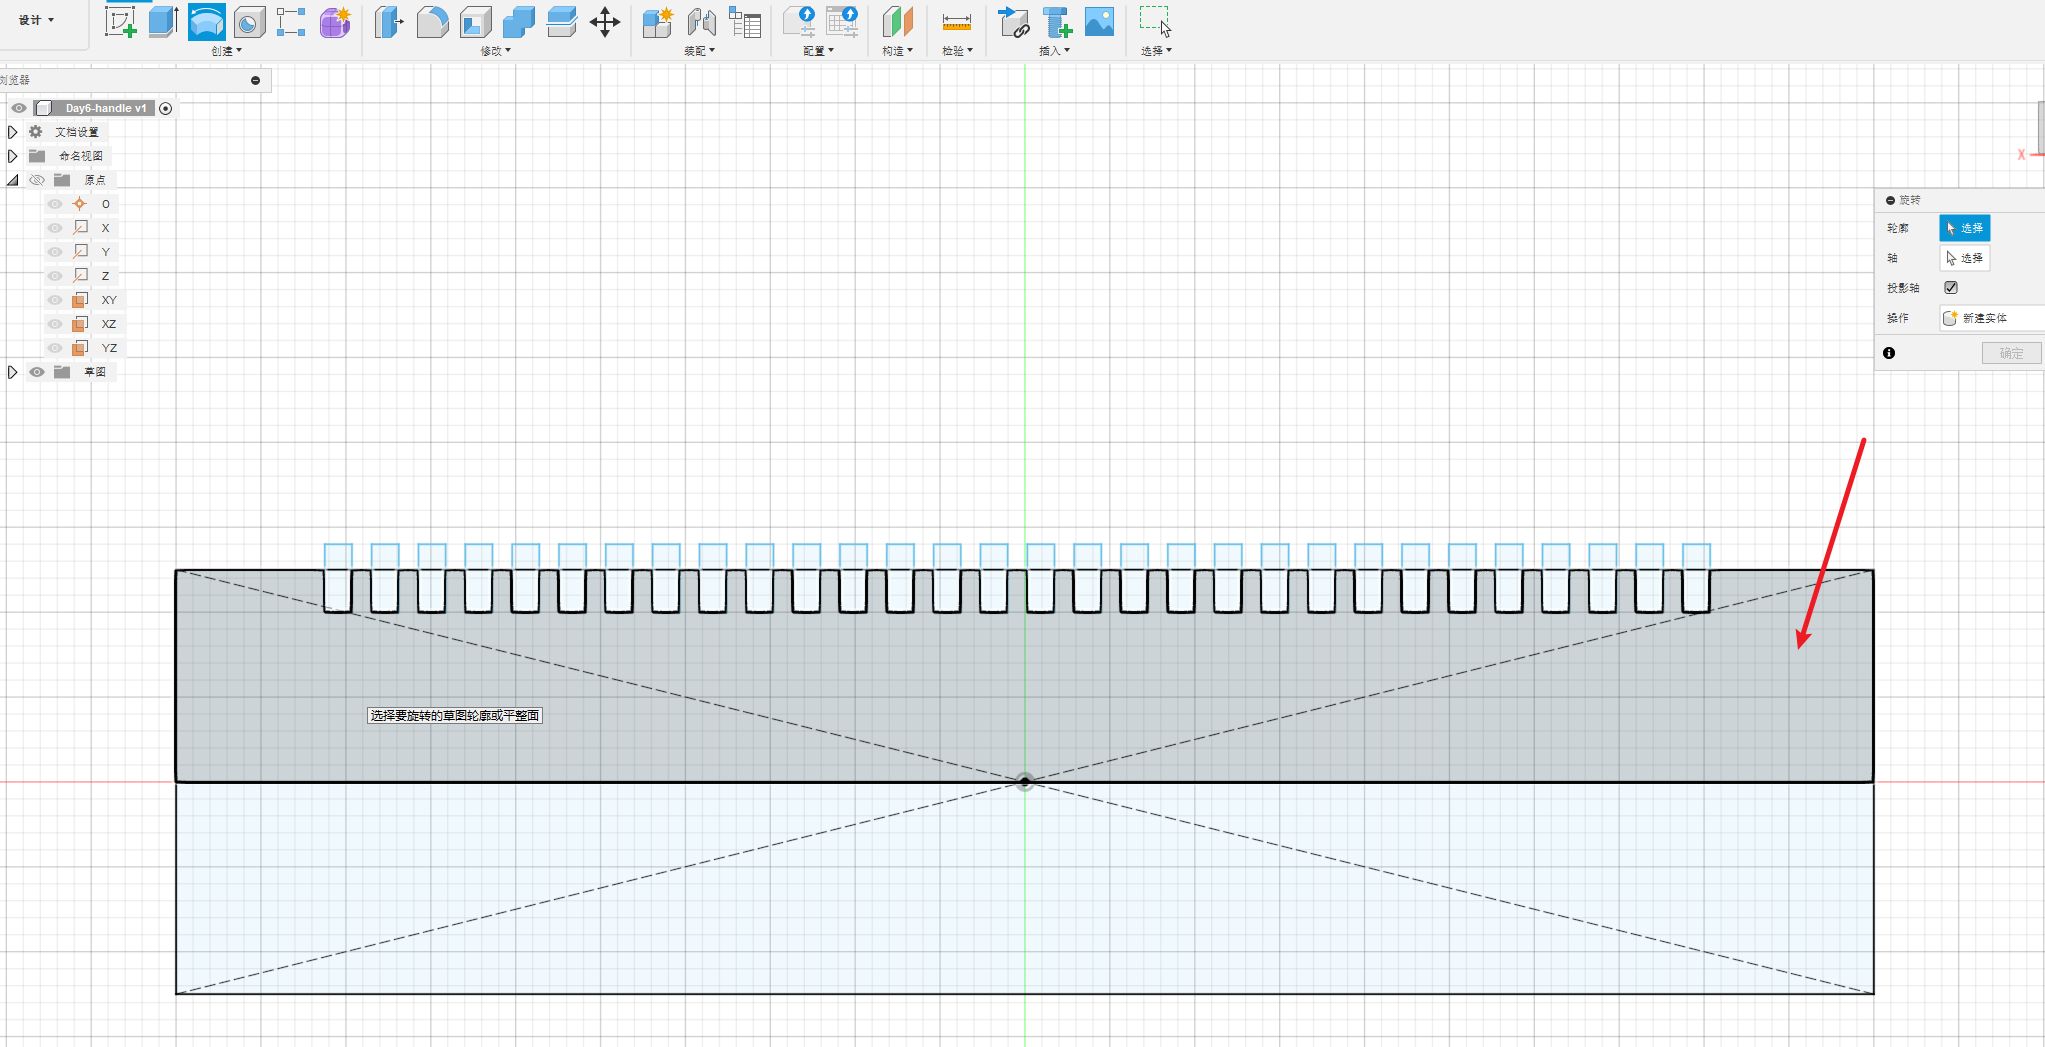The height and width of the screenshot is (1047, 2045).
Task: Toggle visibility of the 草图 folder
Action: tap(37, 372)
